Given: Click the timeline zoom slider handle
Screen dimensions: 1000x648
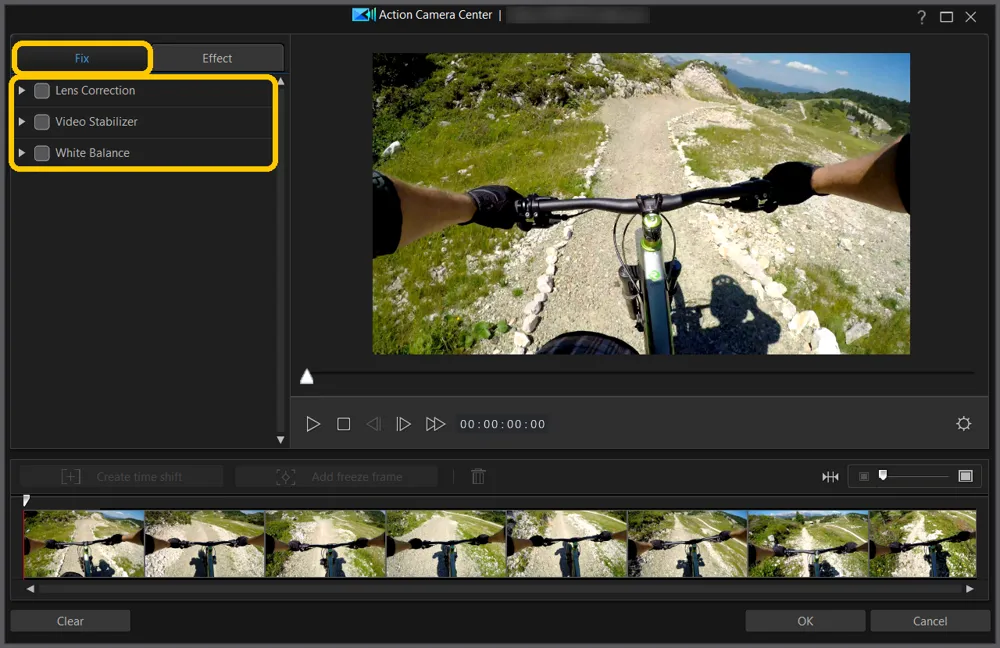Looking at the screenshot, I should pyautogui.click(x=883, y=475).
